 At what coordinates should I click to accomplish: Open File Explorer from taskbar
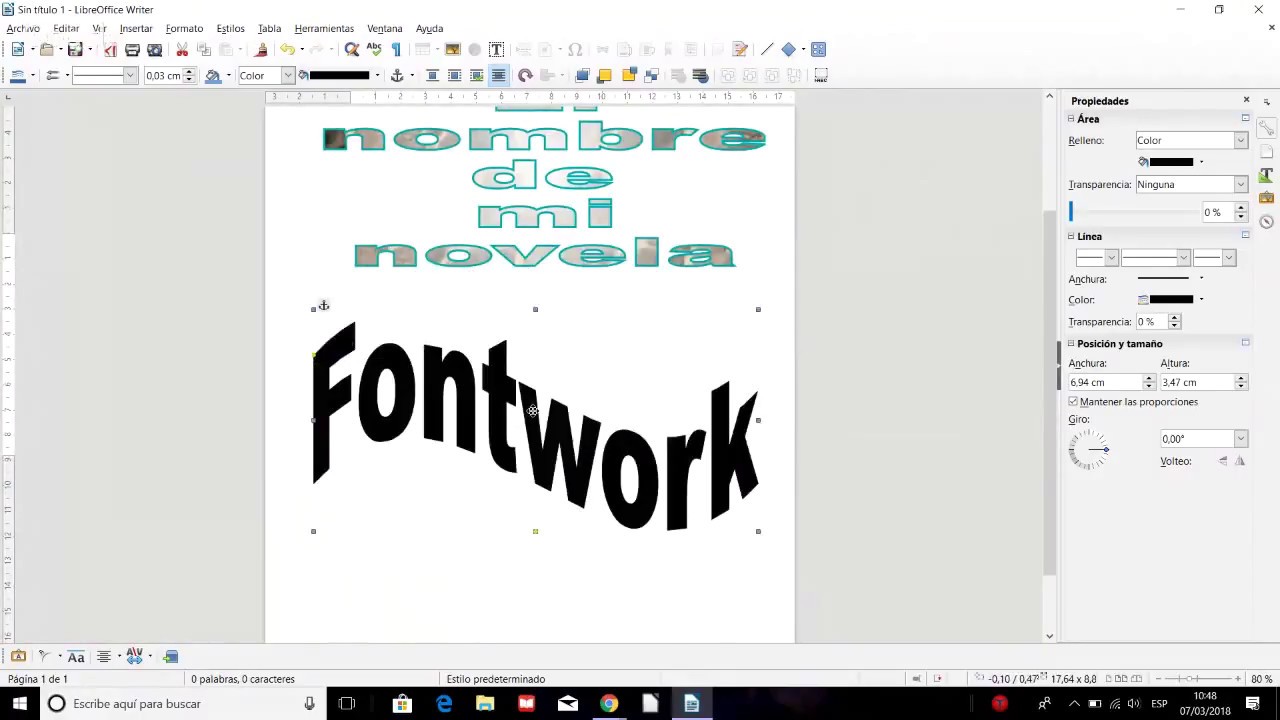(x=485, y=703)
